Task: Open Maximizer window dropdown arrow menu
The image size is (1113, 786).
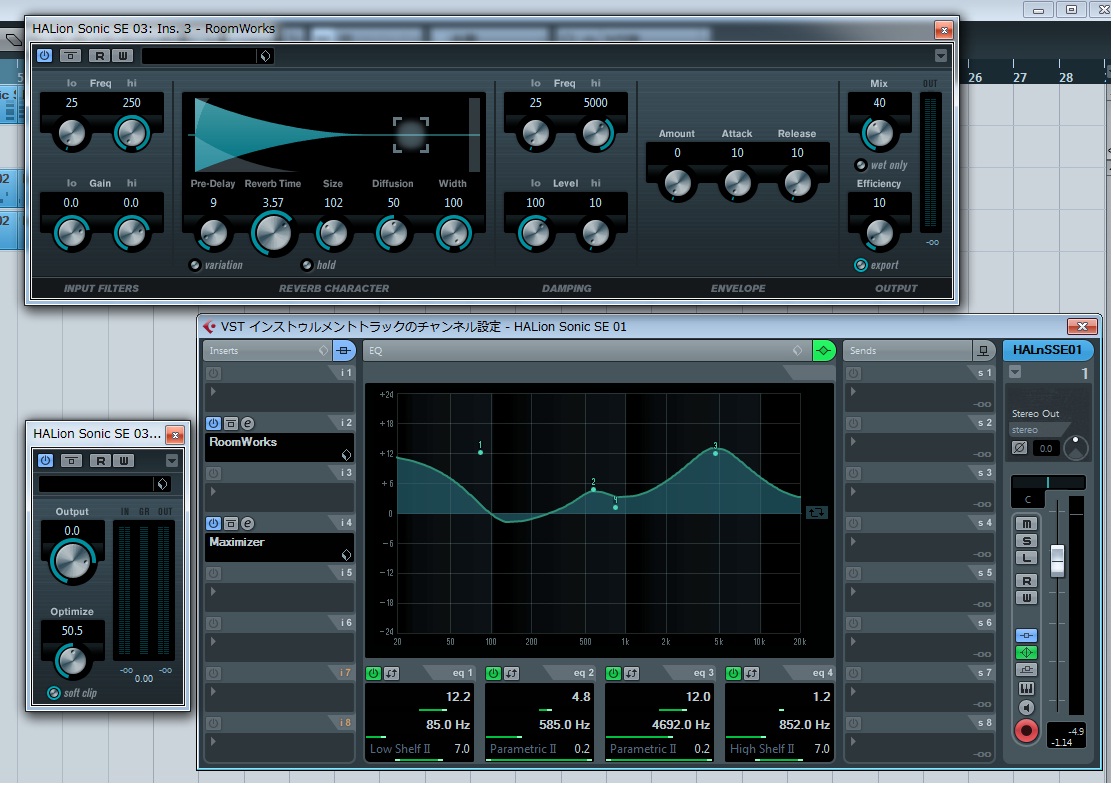Action: (x=172, y=460)
